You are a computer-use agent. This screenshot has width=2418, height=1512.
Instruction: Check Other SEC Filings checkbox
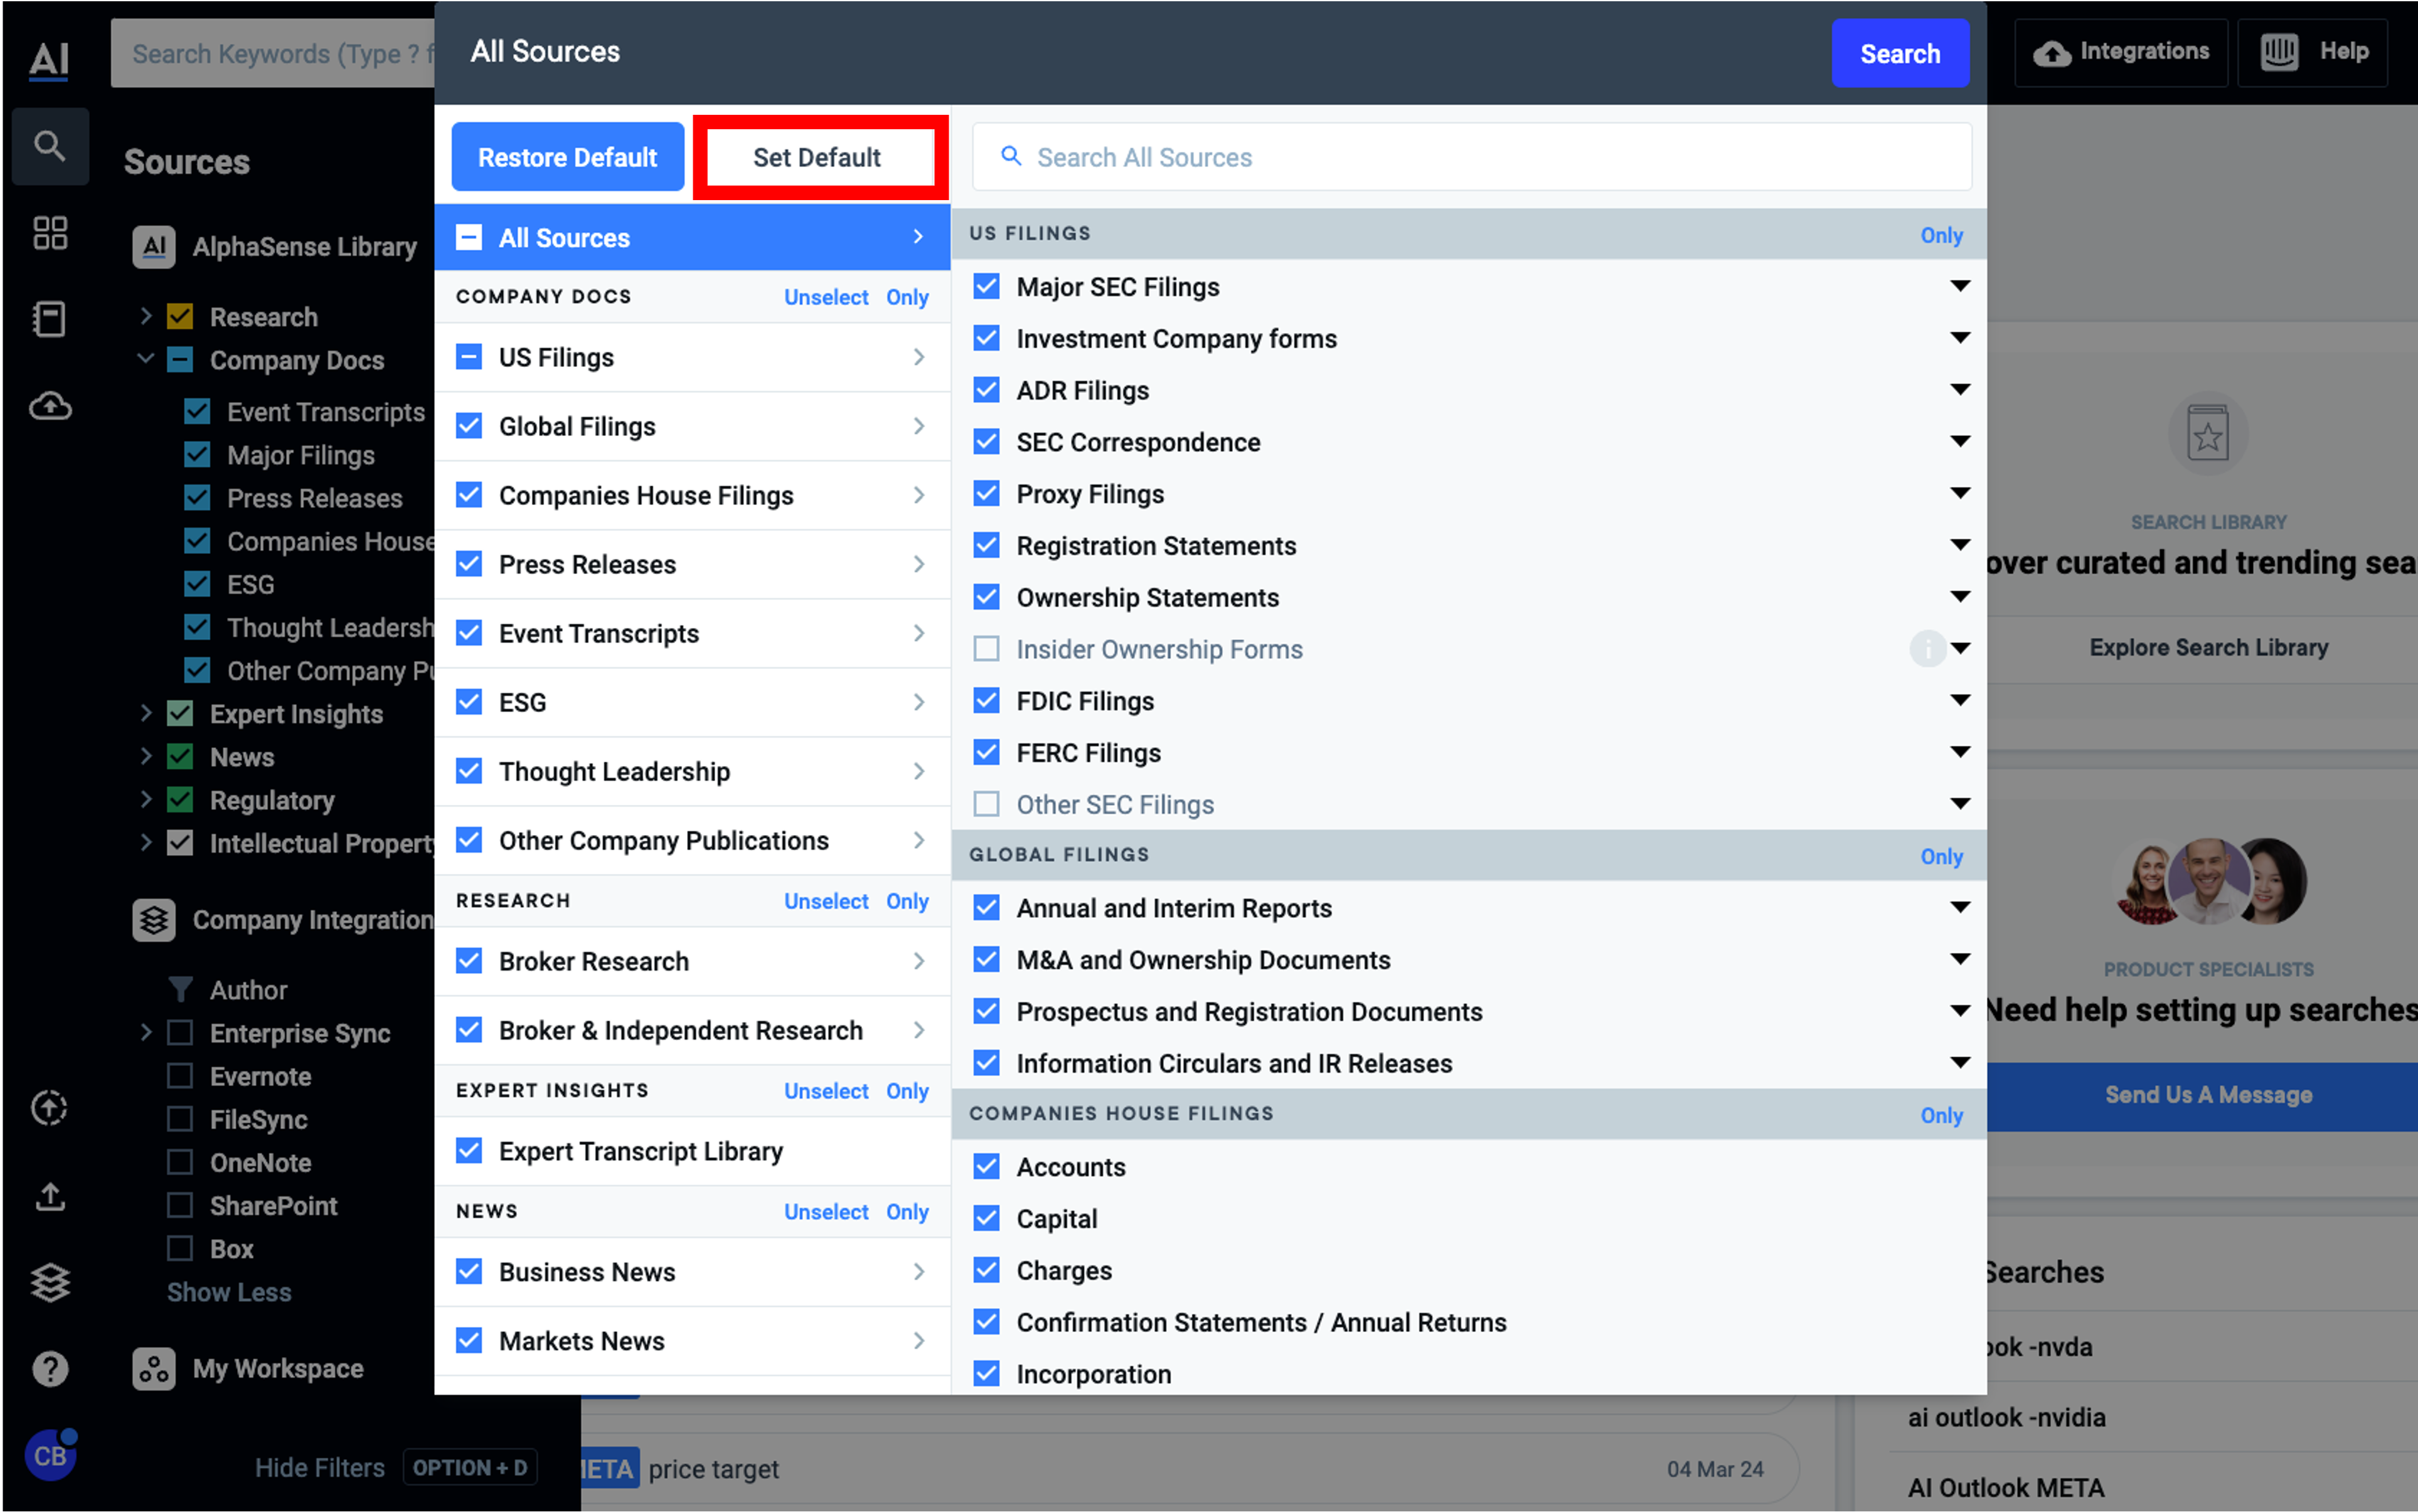[986, 804]
